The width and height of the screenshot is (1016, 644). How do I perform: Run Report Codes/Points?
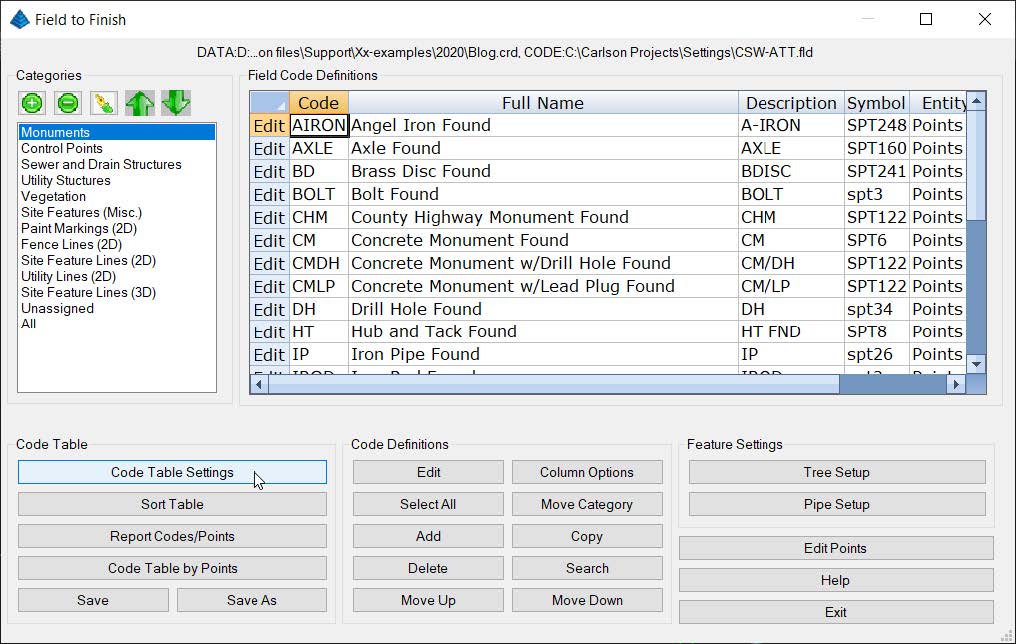click(172, 536)
